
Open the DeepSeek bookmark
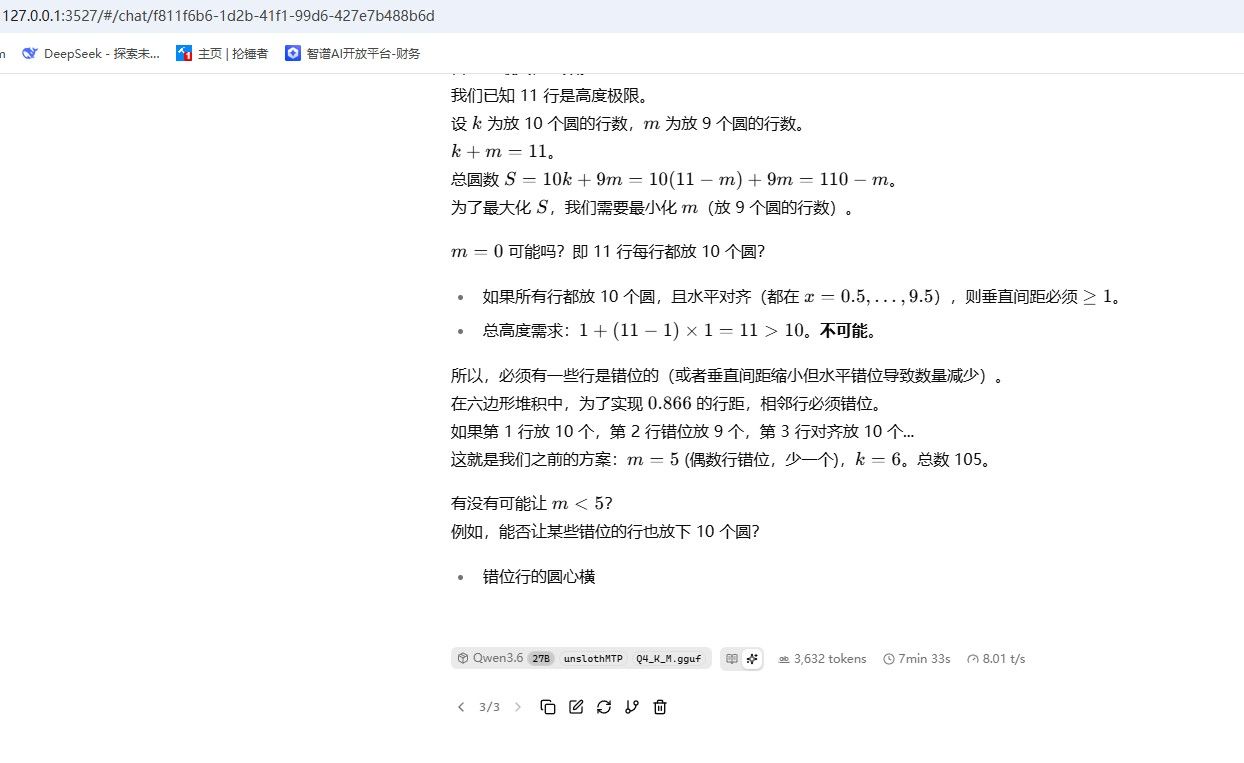[91, 54]
